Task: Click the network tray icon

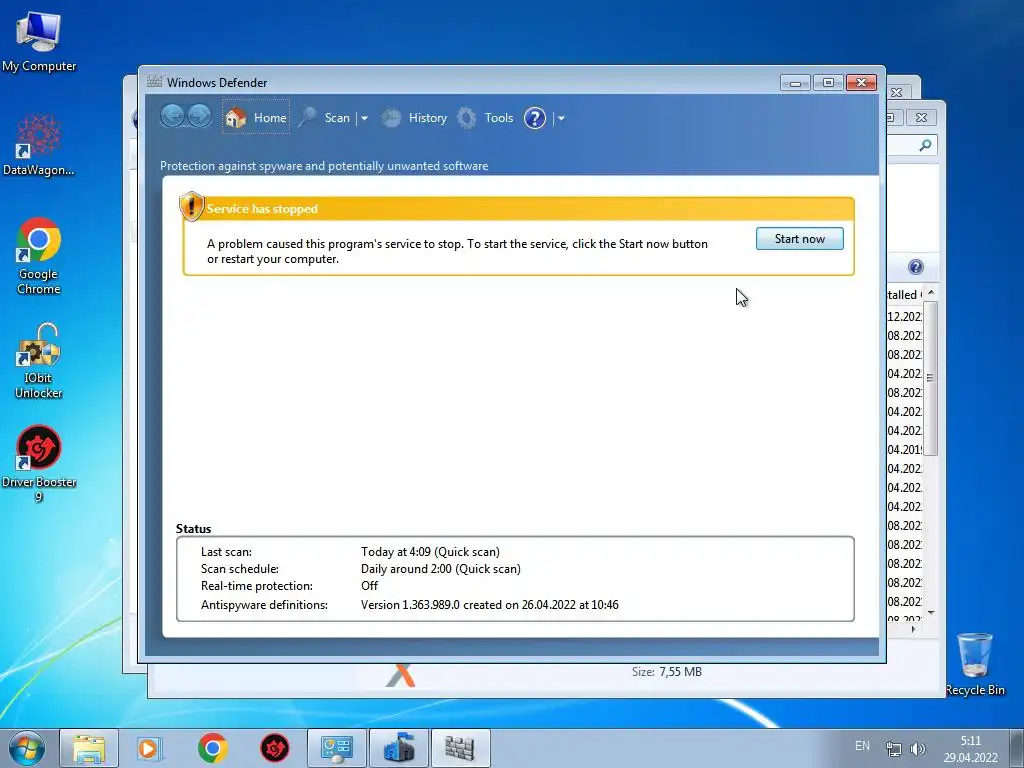Action: tap(893, 749)
